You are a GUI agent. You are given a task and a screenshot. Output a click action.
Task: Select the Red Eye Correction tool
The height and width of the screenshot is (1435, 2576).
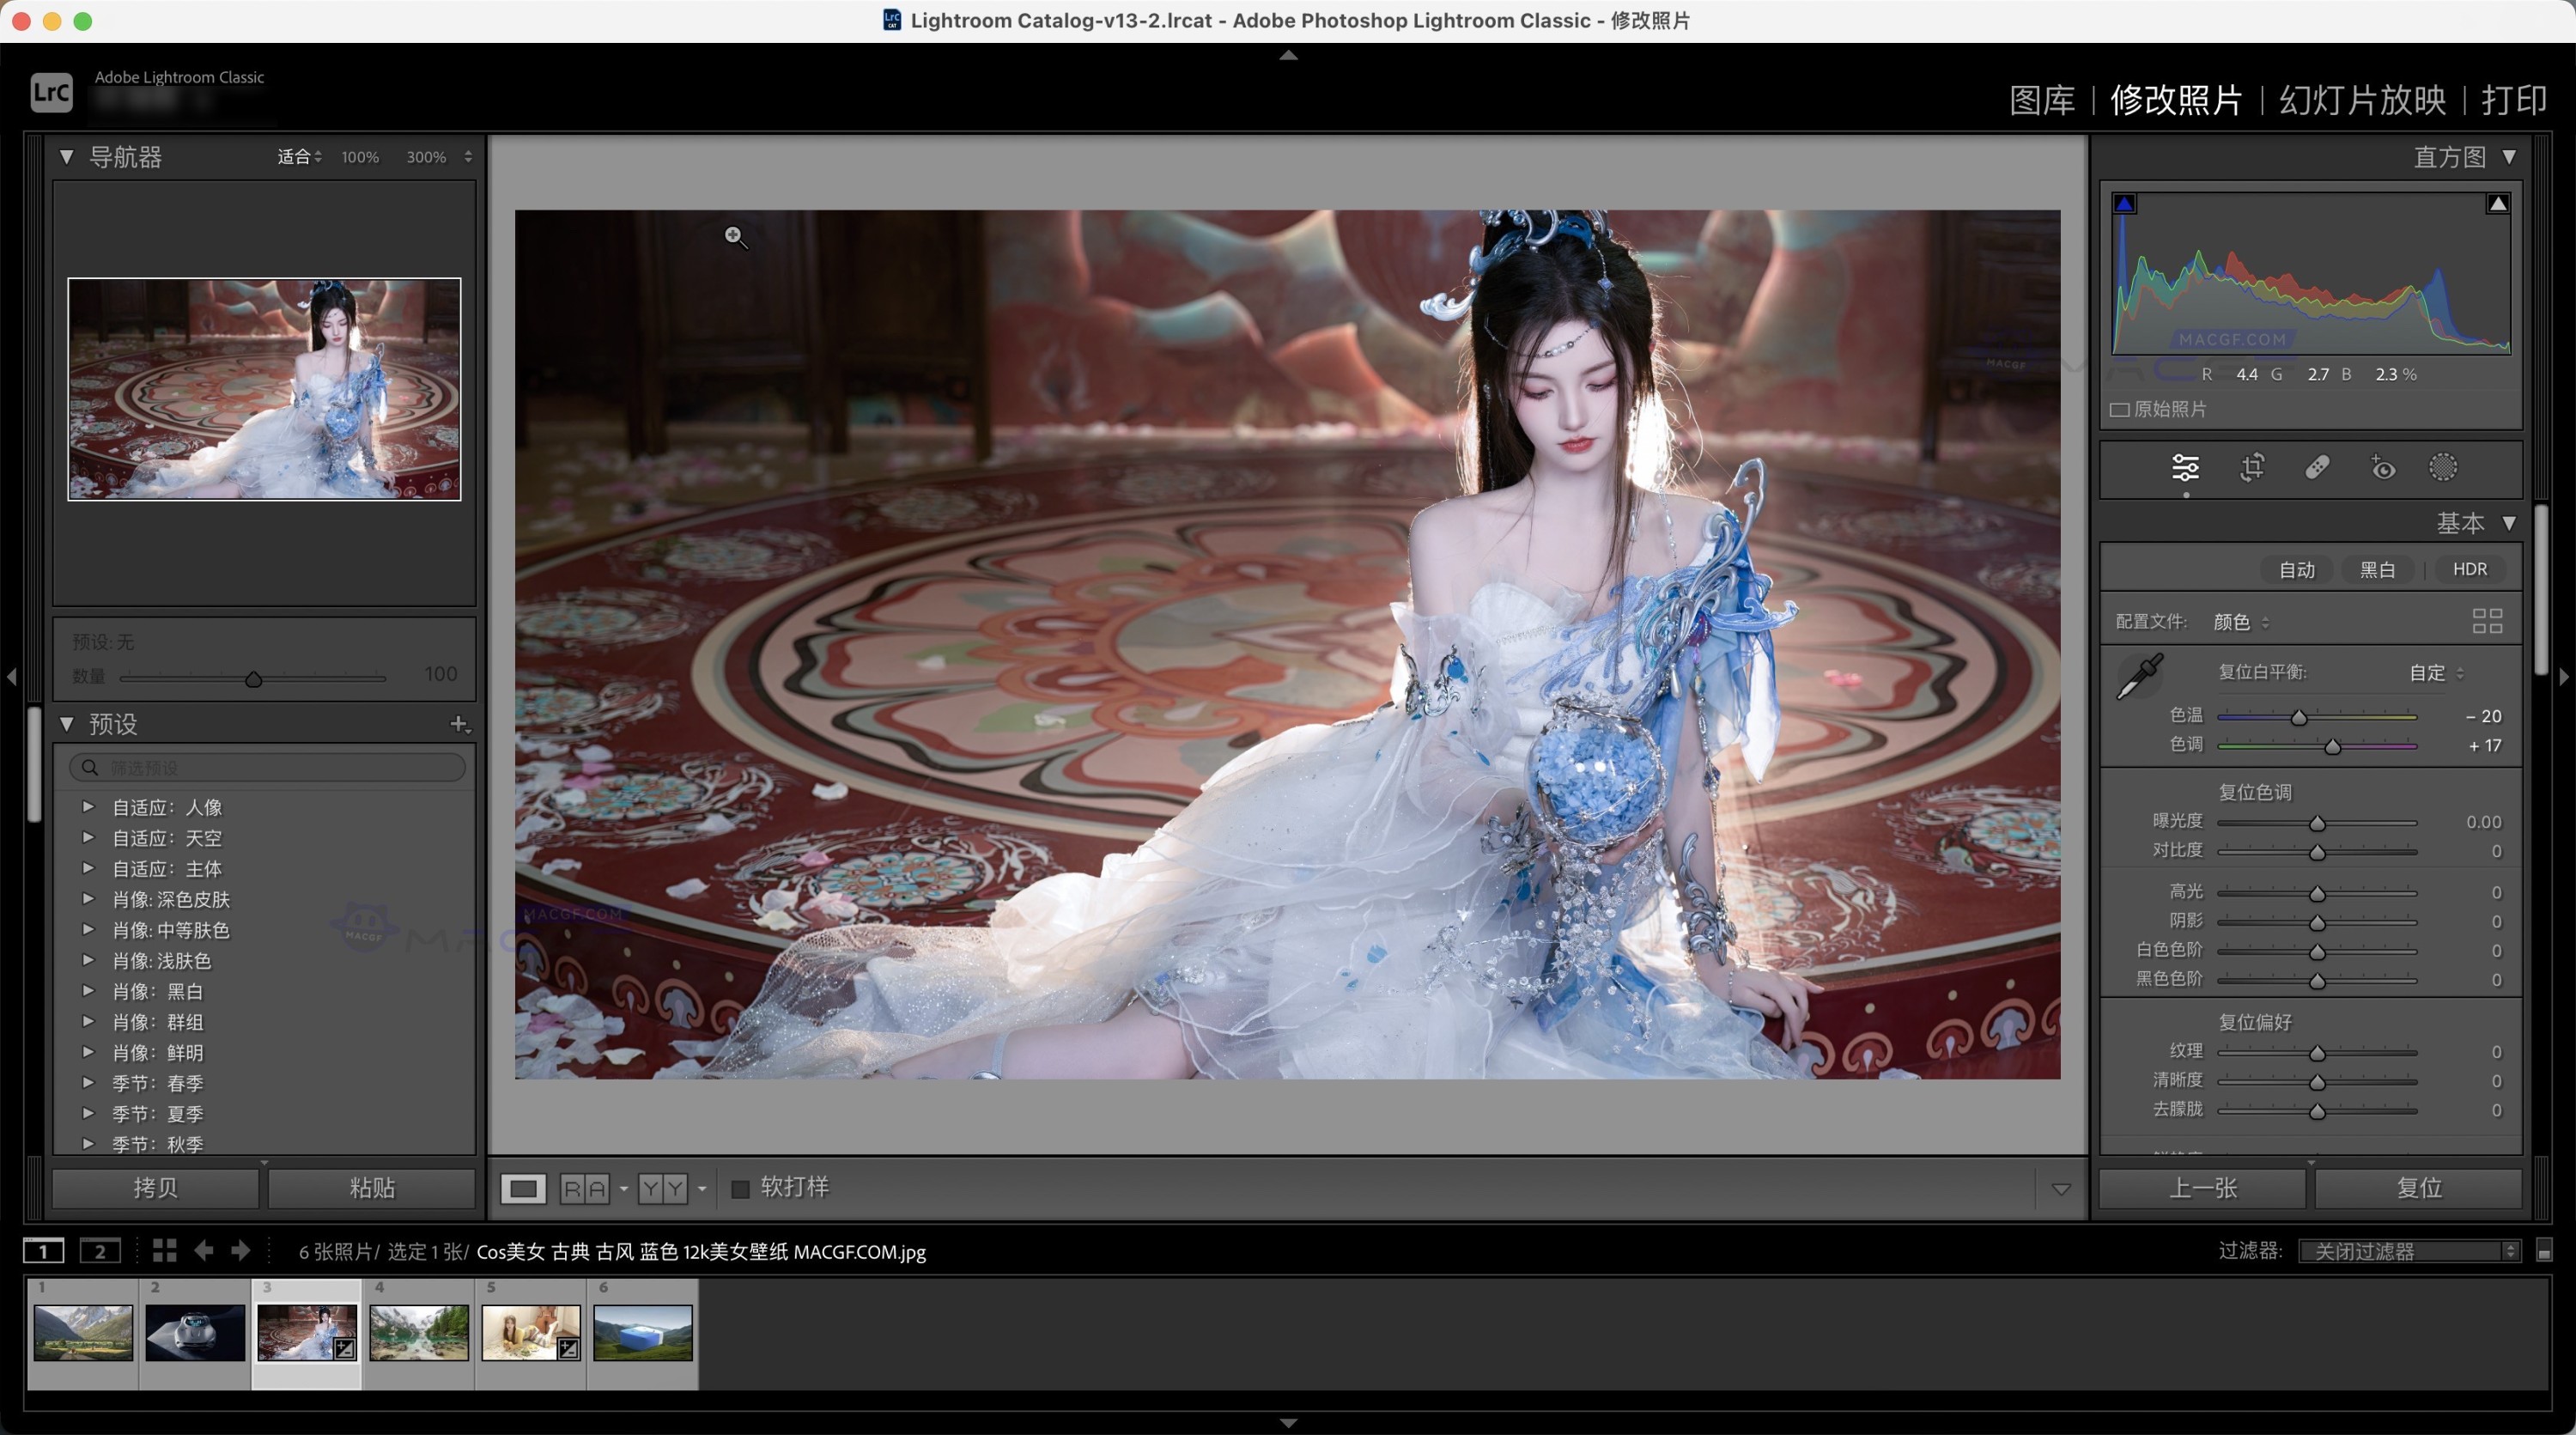click(x=2381, y=468)
